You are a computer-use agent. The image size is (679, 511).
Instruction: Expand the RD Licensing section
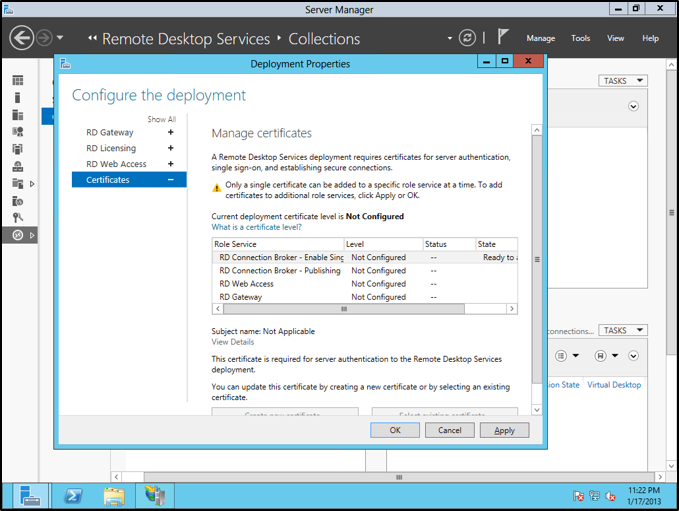coord(170,148)
